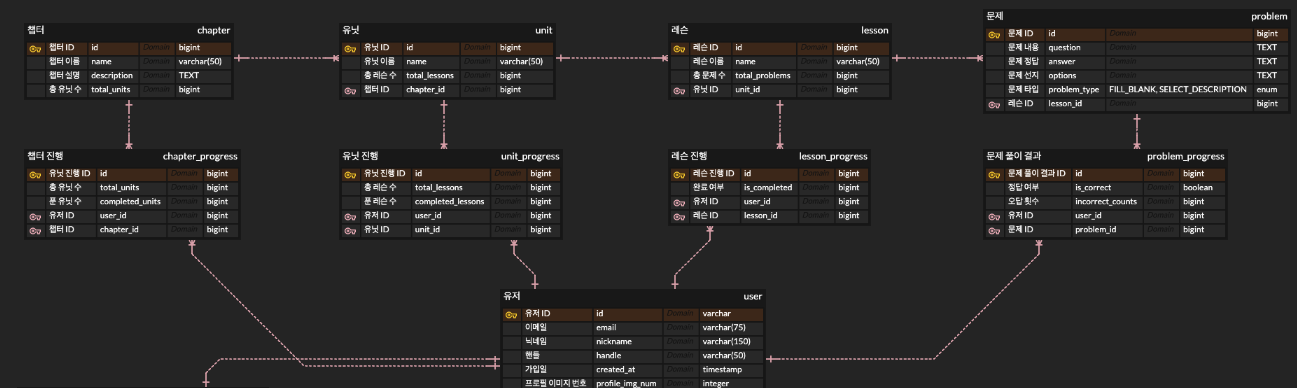Click the foreign key icon beside lesson_id in lesson_progress

[679, 216]
